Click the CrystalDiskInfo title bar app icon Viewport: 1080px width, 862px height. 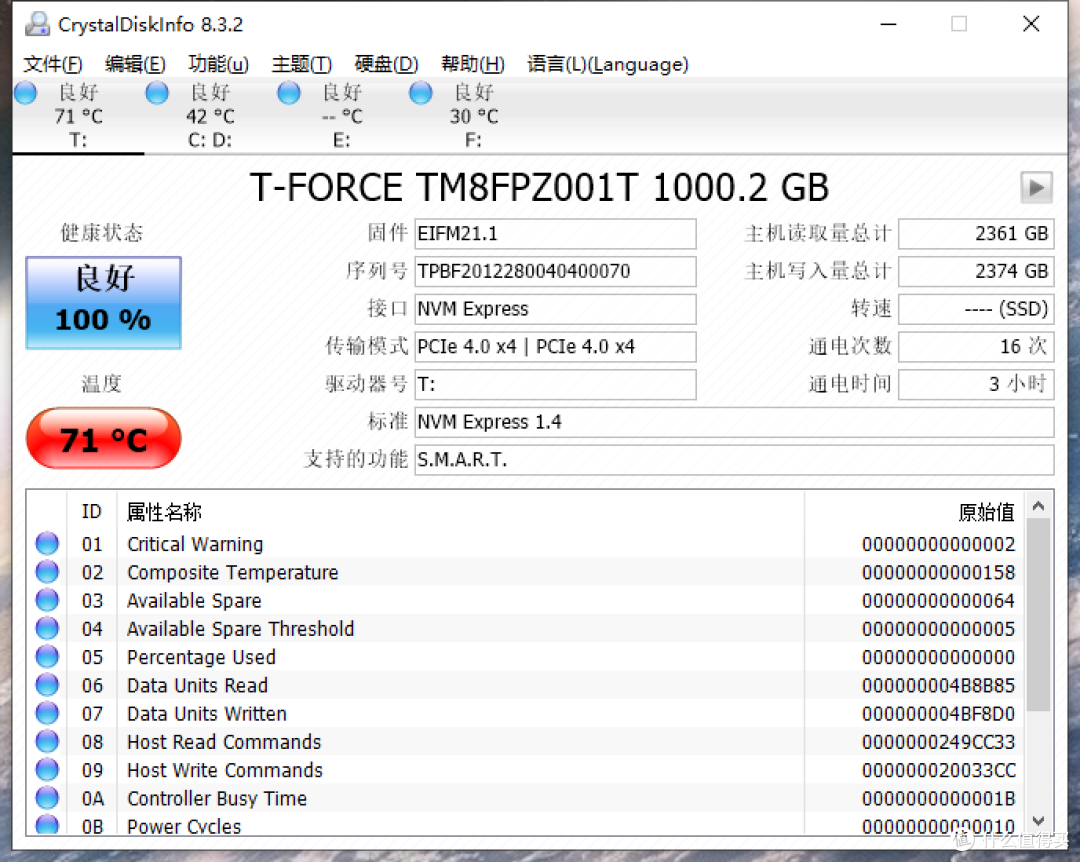(x=37, y=24)
